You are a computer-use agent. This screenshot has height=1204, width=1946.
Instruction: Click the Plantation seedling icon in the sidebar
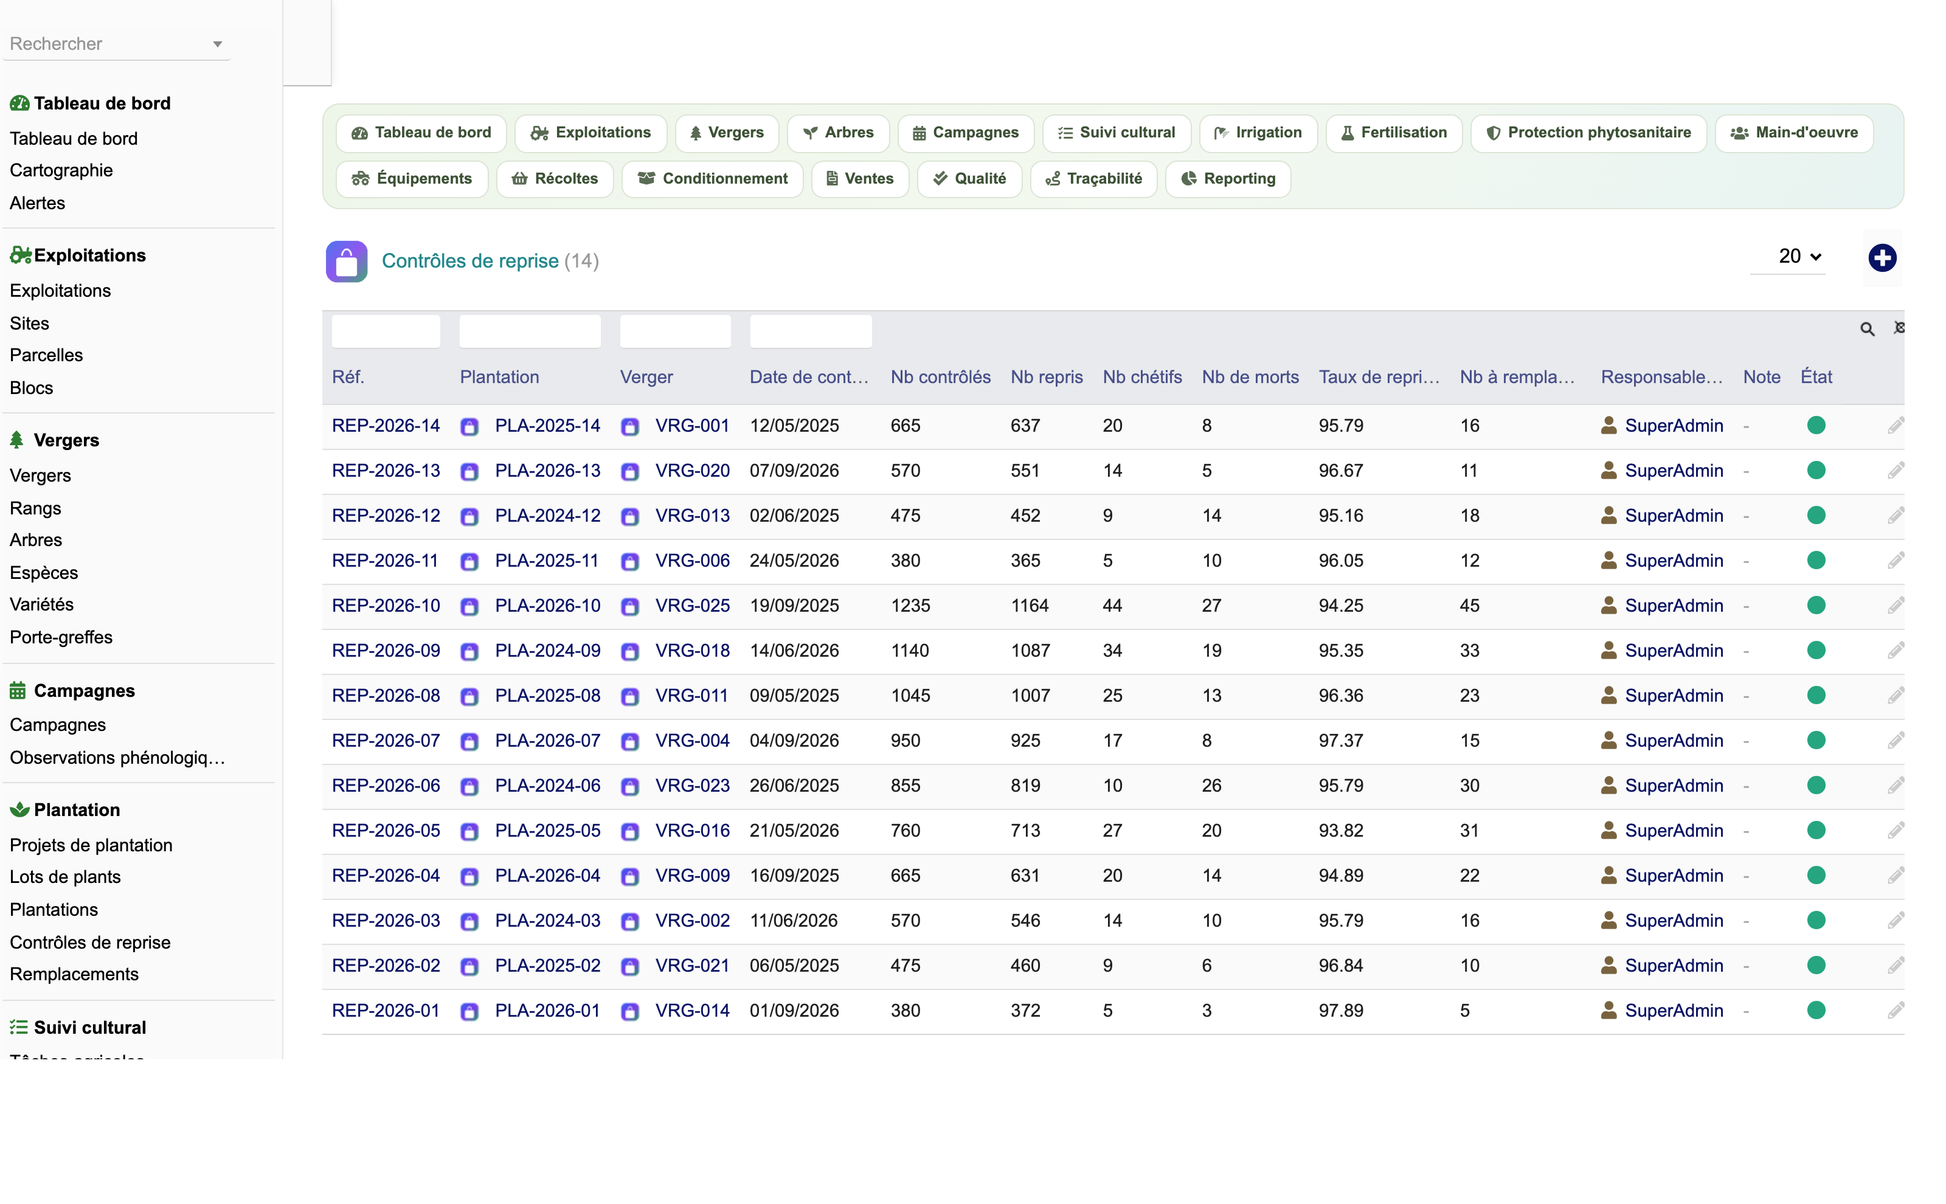point(19,809)
